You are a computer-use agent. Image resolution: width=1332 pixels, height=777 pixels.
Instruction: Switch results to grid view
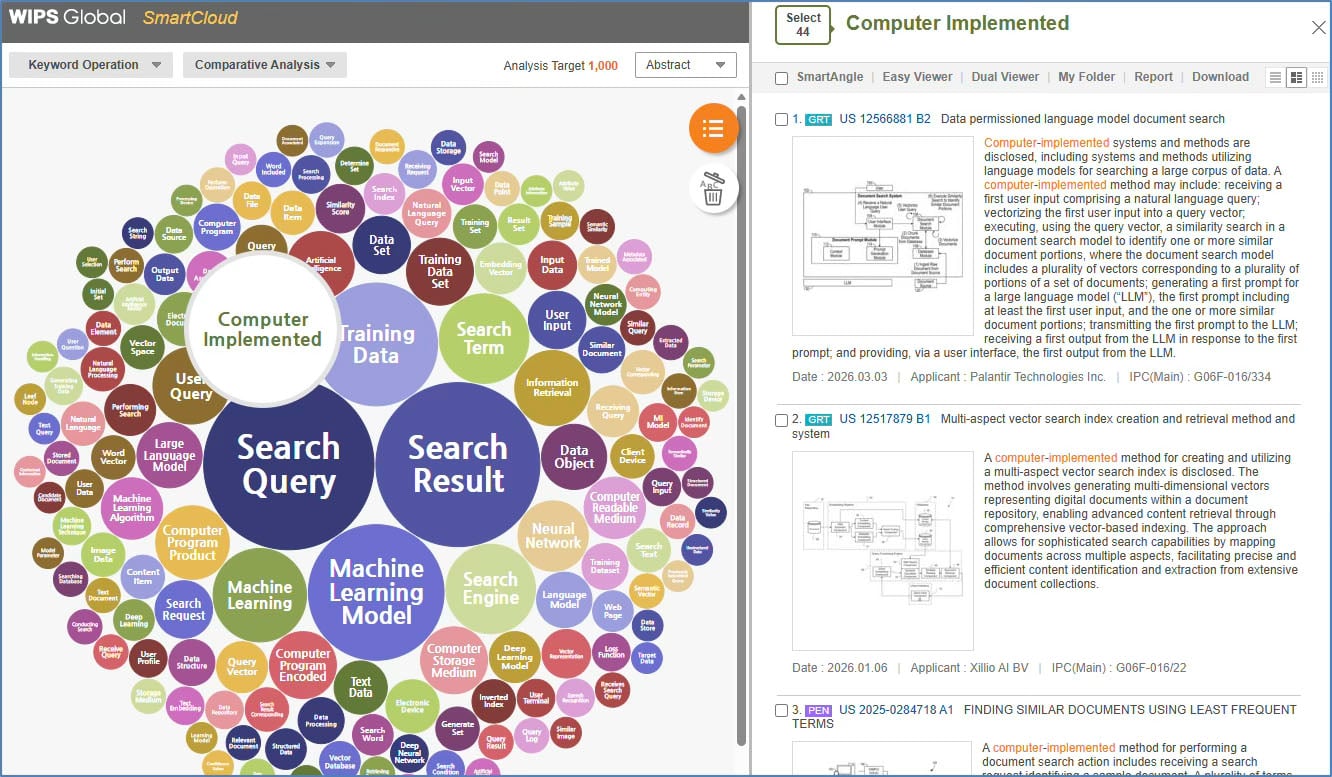pyautogui.click(x=1318, y=77)
